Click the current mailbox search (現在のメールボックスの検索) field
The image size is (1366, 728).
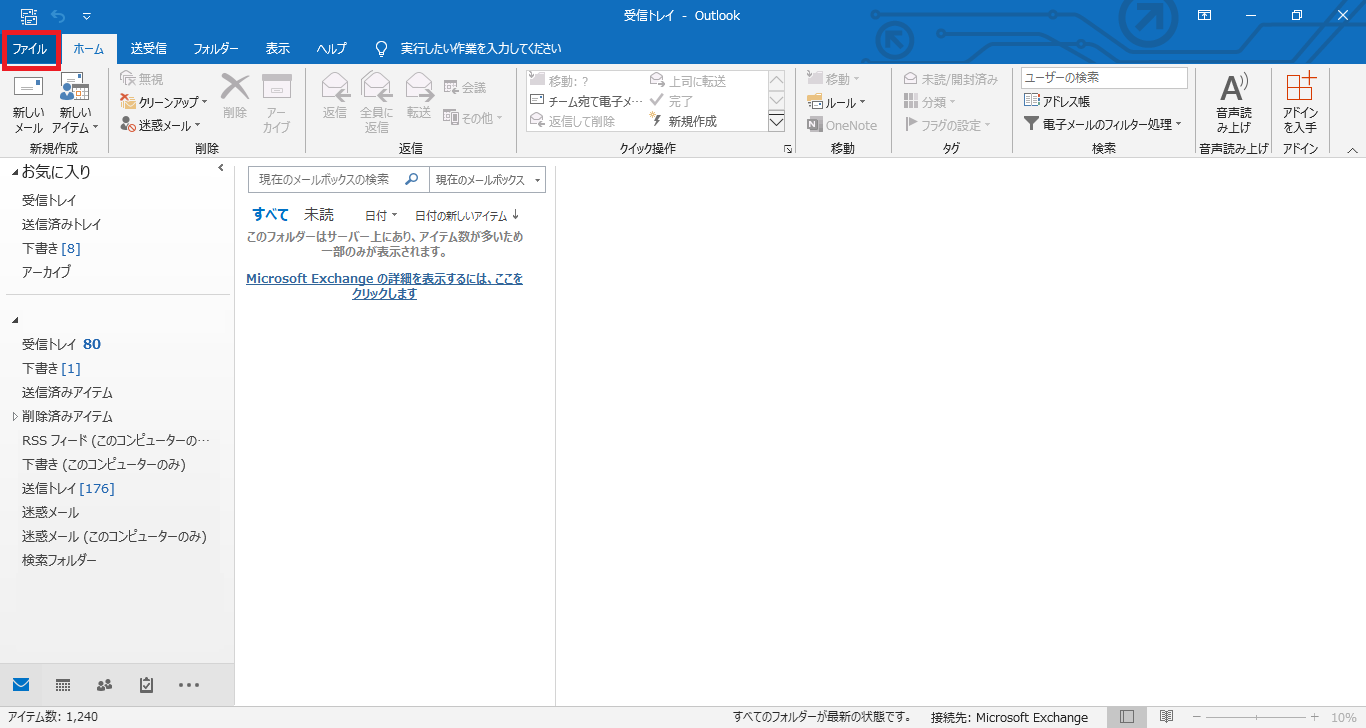pyautogui.click(x=339, y=179)
